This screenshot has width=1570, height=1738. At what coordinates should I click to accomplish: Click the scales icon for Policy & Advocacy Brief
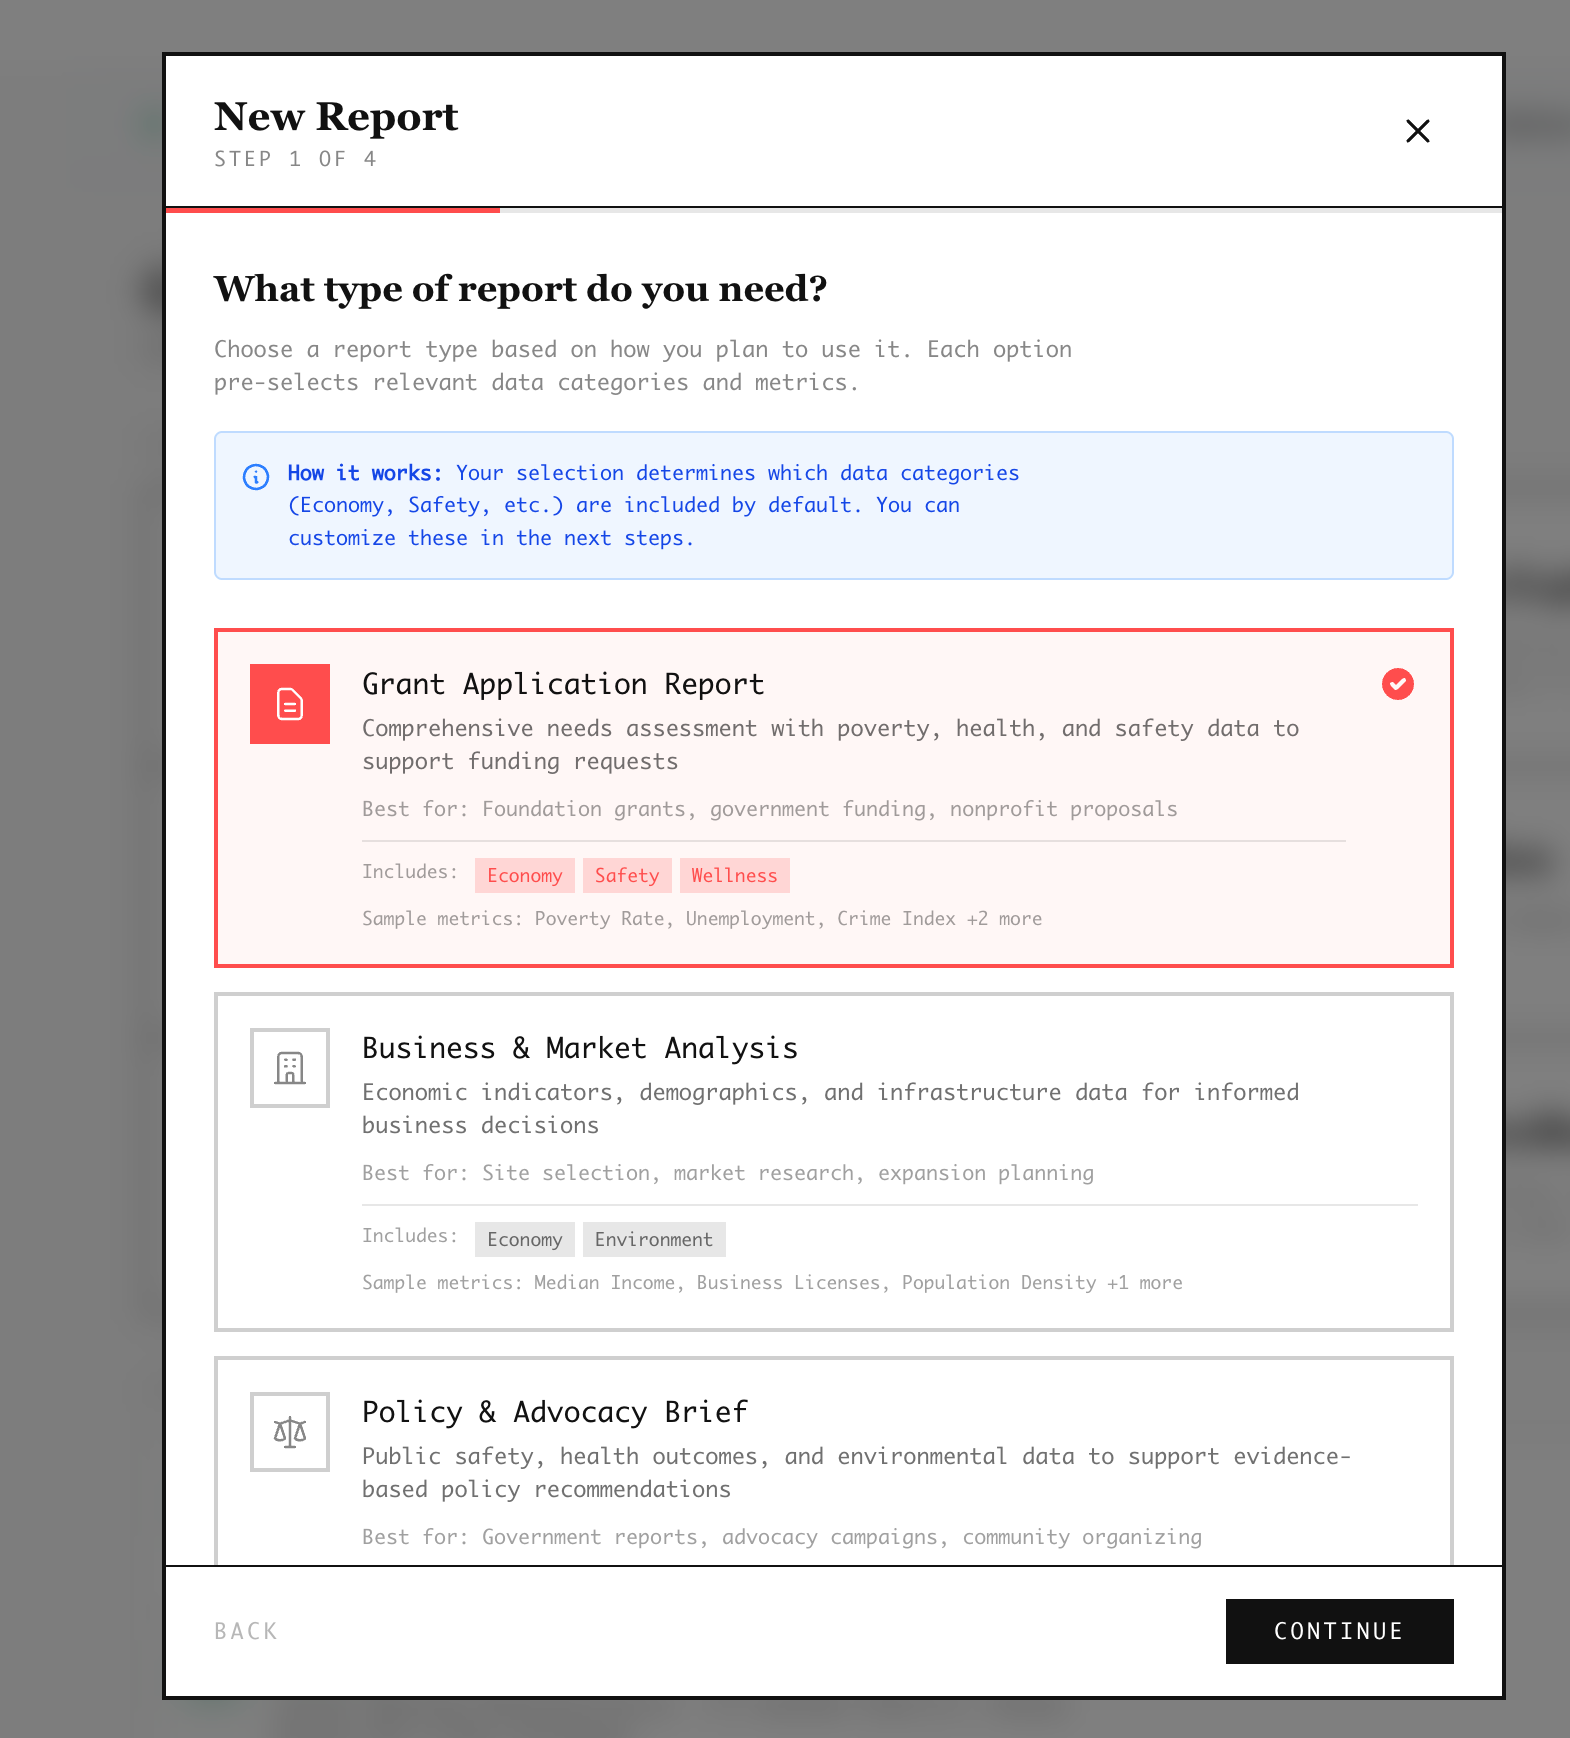click(290, 1432)
